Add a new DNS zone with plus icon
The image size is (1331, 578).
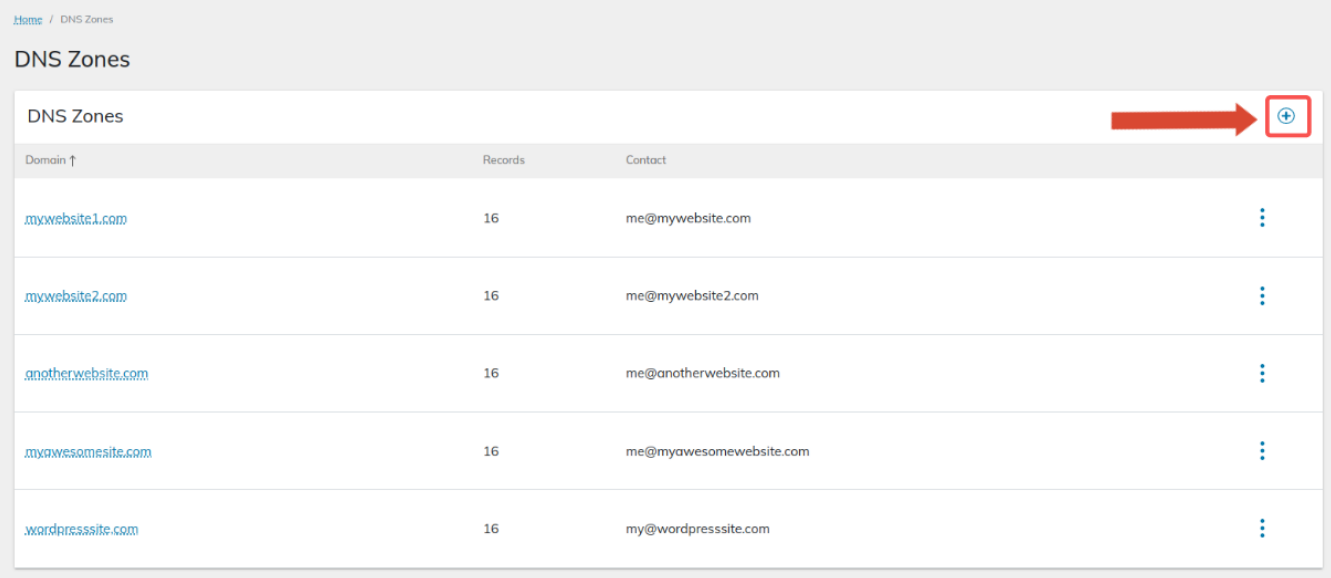1286,116
